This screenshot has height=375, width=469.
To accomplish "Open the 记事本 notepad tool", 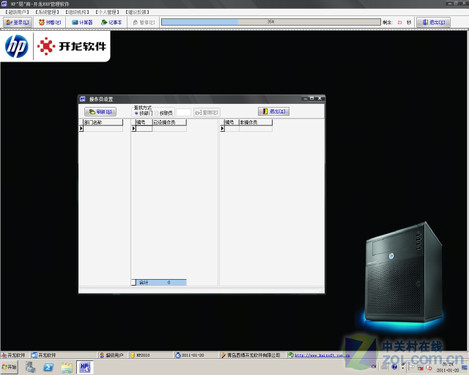I will click(x=112, y=22).
